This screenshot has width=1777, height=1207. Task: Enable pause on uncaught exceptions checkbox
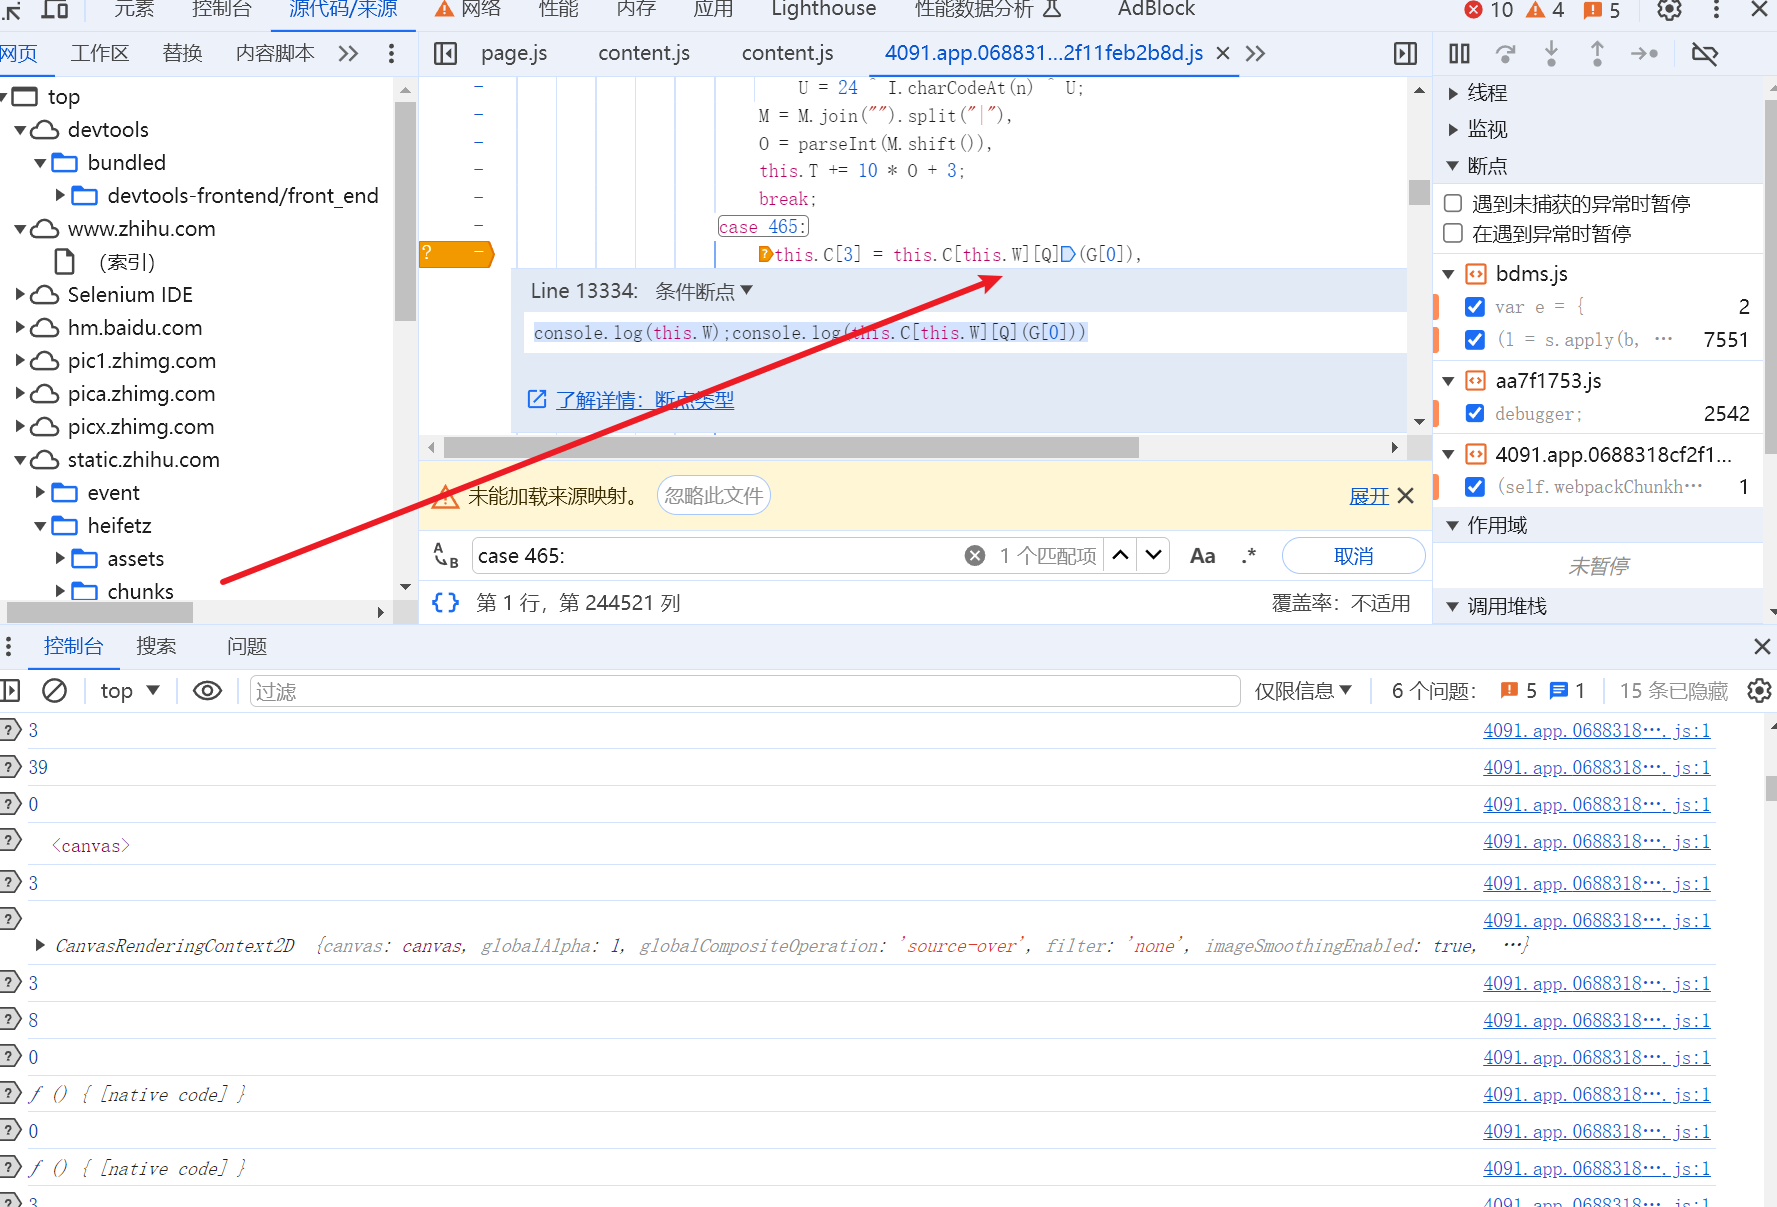(1453, 203)
